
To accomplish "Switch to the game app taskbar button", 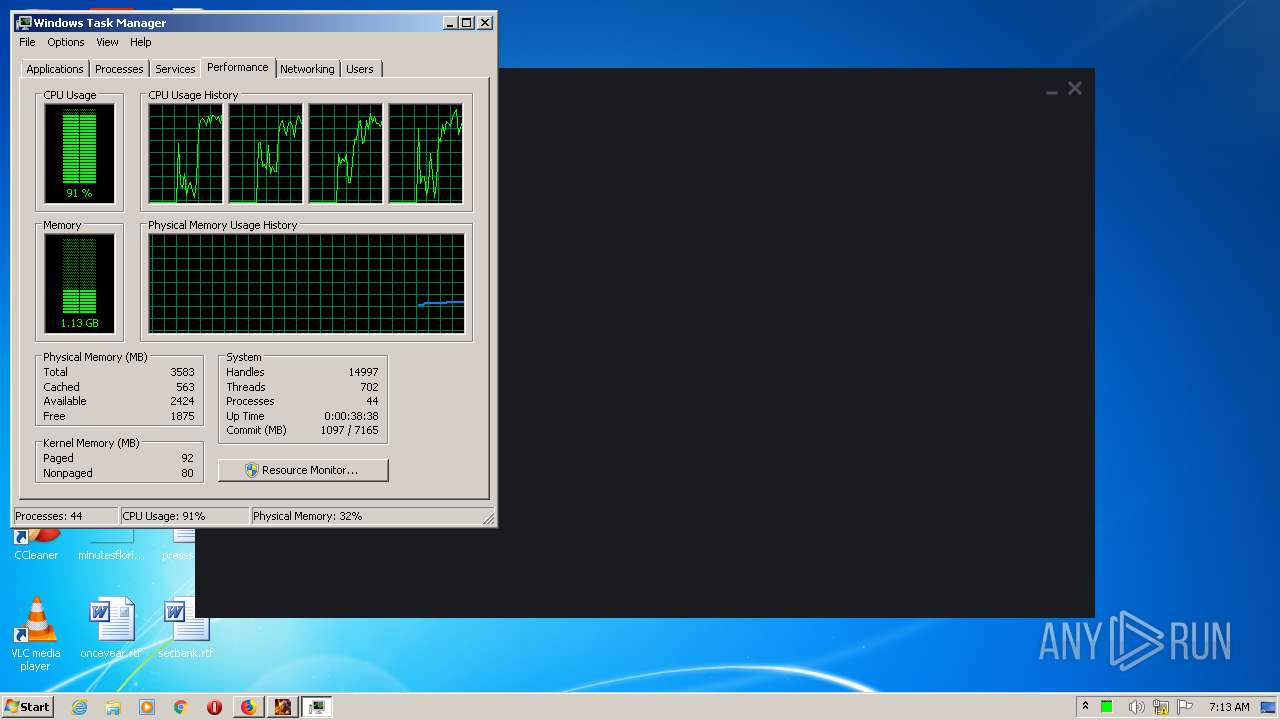I will (x=282, y=707).
